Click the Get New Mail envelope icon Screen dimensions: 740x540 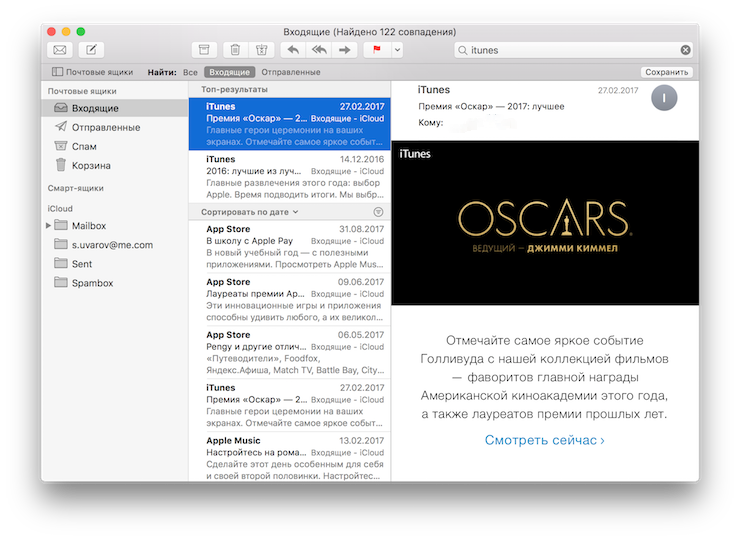(60, 50)
